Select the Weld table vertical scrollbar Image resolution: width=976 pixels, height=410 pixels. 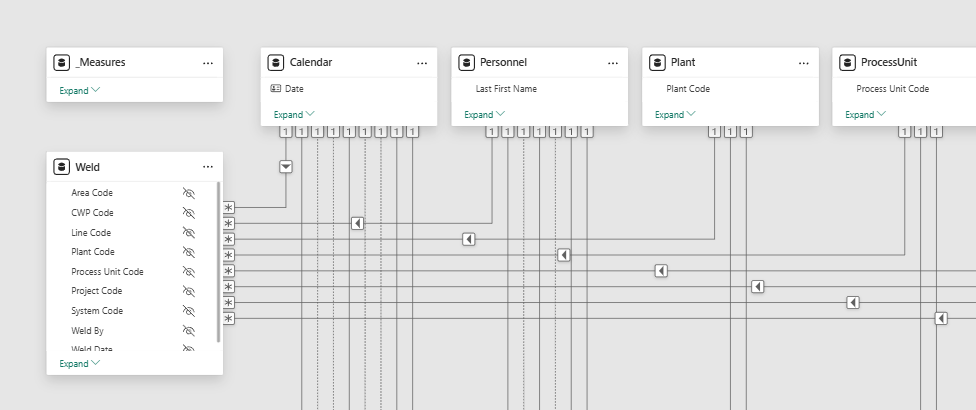click(x=218, y=262)
